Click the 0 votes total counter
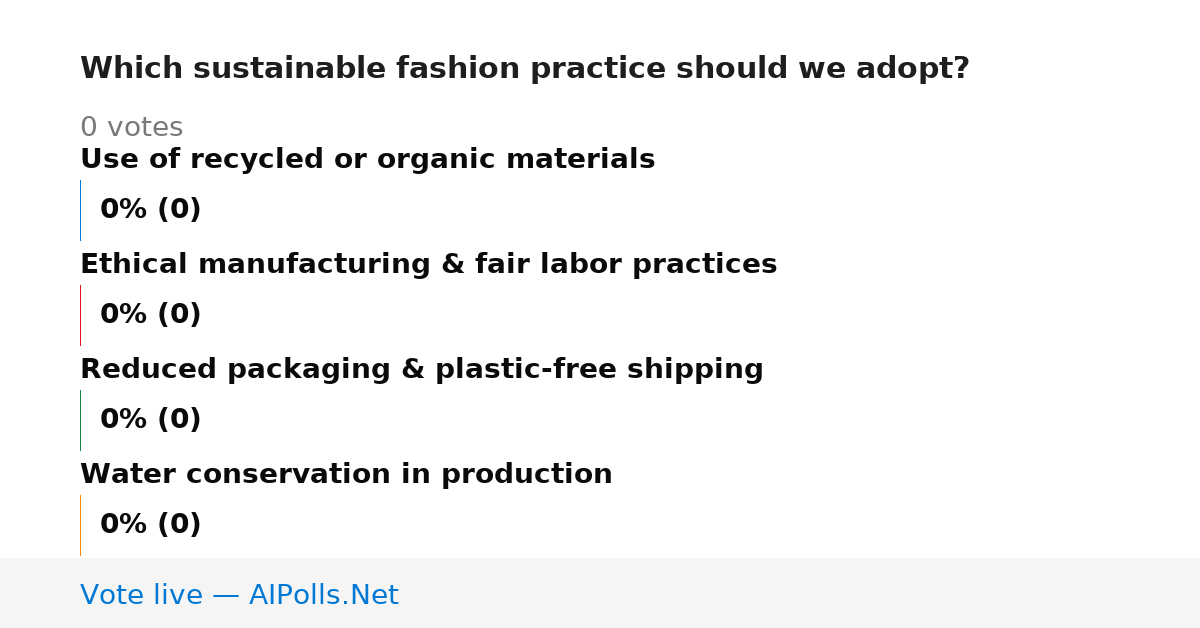The width and height of the screenshot is (1200, 628). coord(131,128)
